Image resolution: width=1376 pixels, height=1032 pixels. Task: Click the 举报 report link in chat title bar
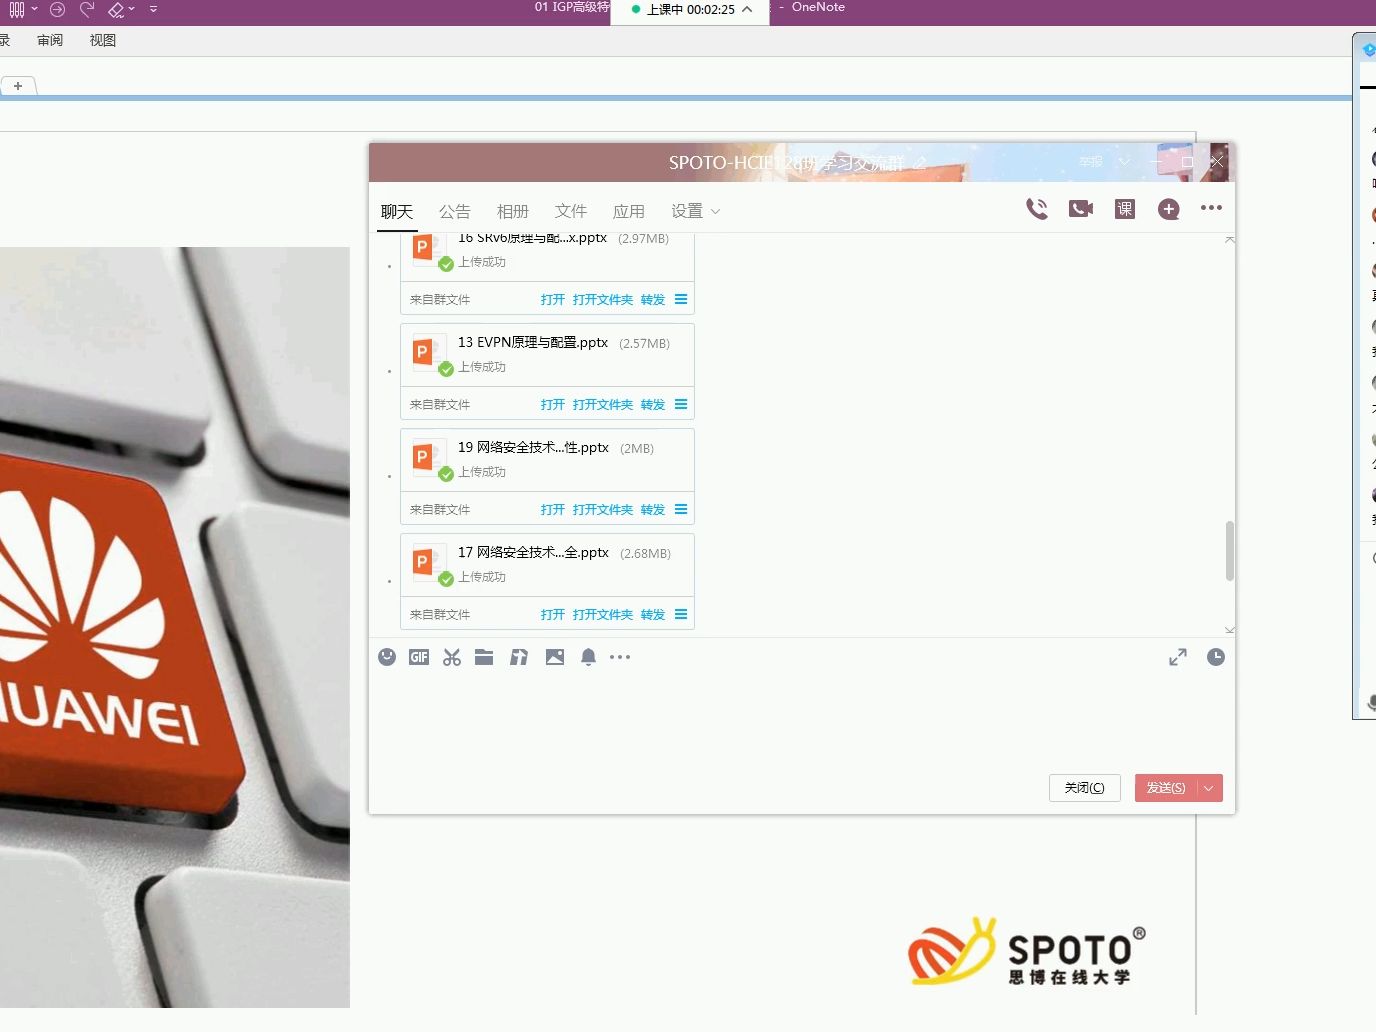(1091, 162)
